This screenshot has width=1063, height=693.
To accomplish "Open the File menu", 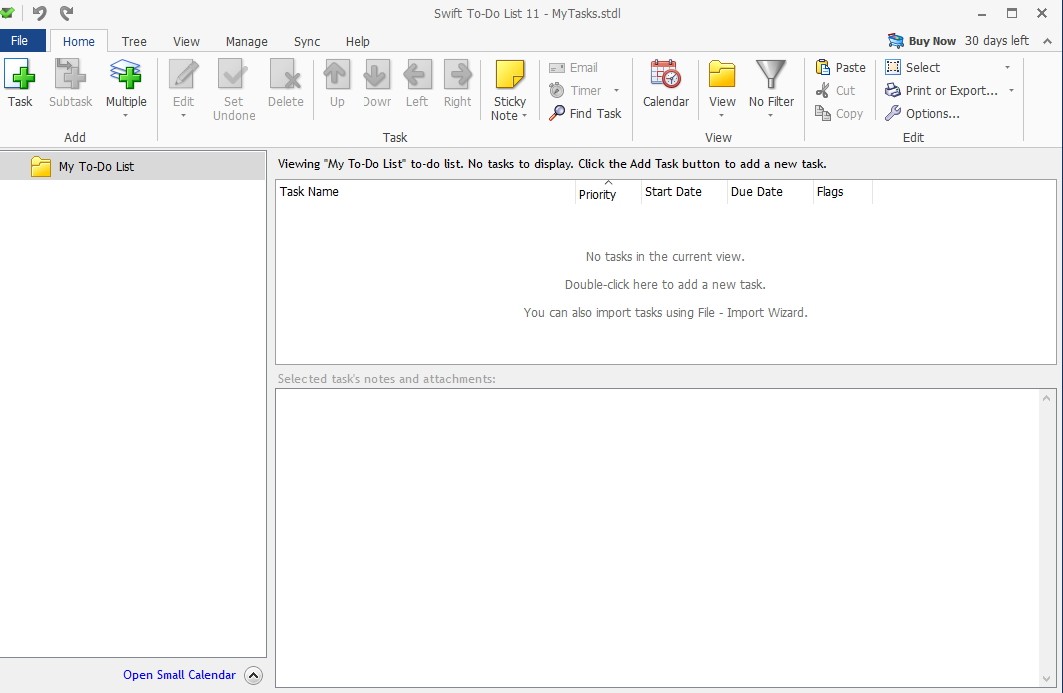I will [x=20, y=41].
